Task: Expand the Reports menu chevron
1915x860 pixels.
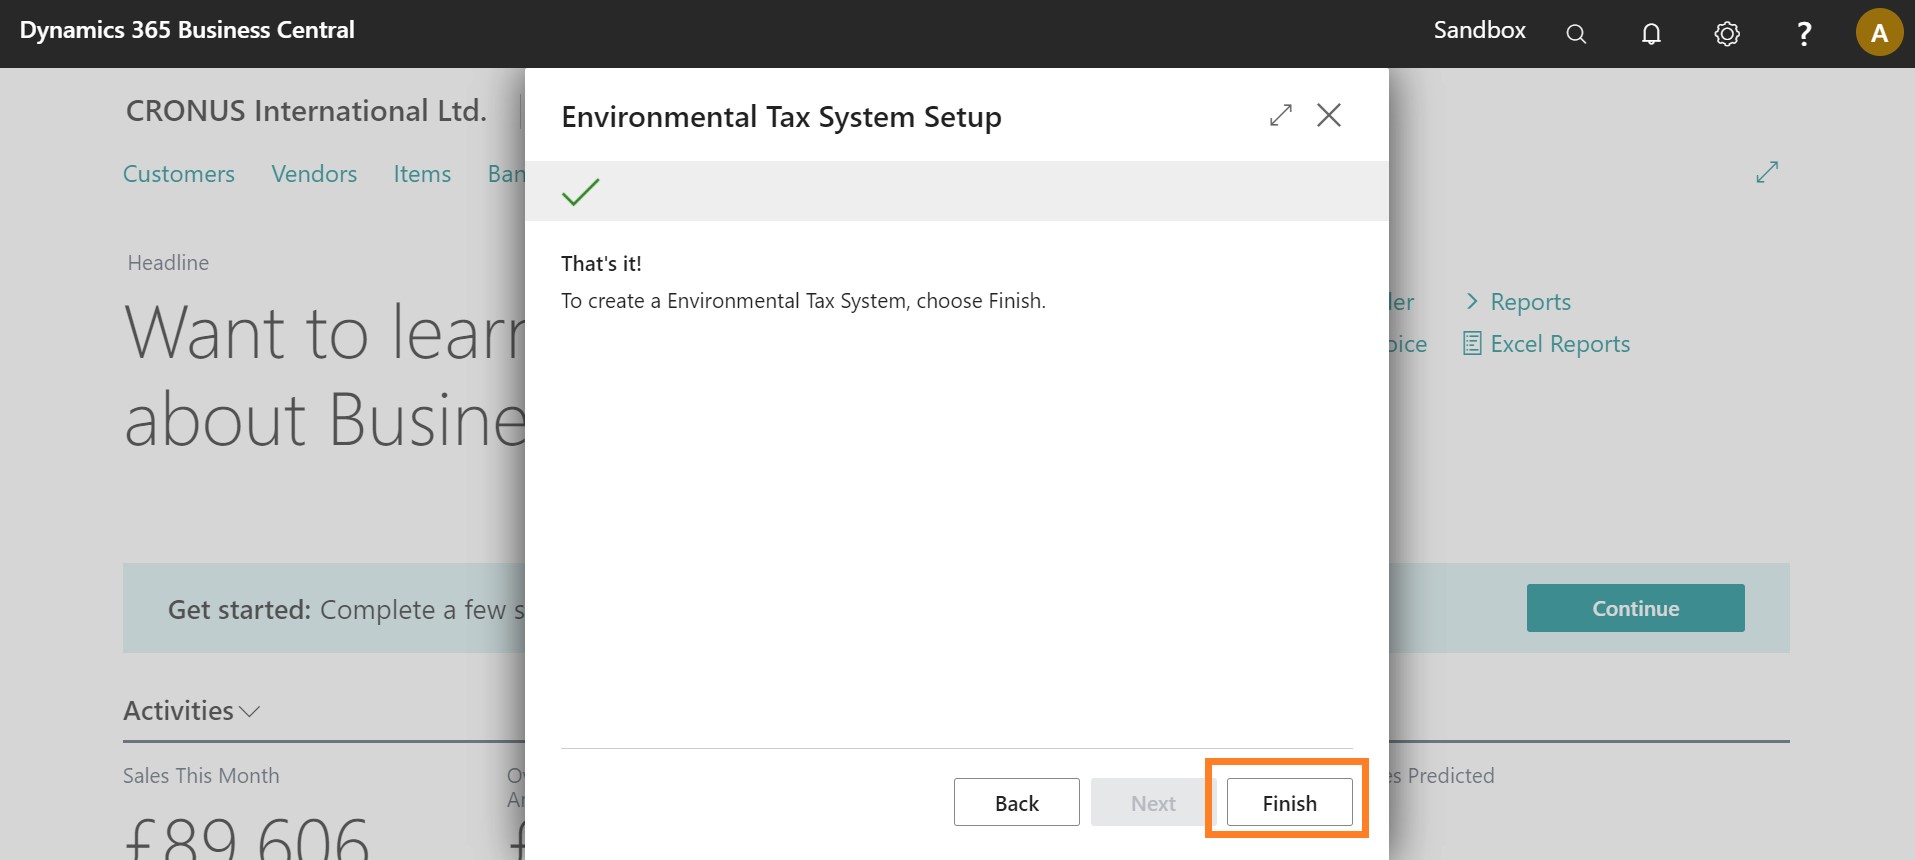Action: tap(1472, 301)
